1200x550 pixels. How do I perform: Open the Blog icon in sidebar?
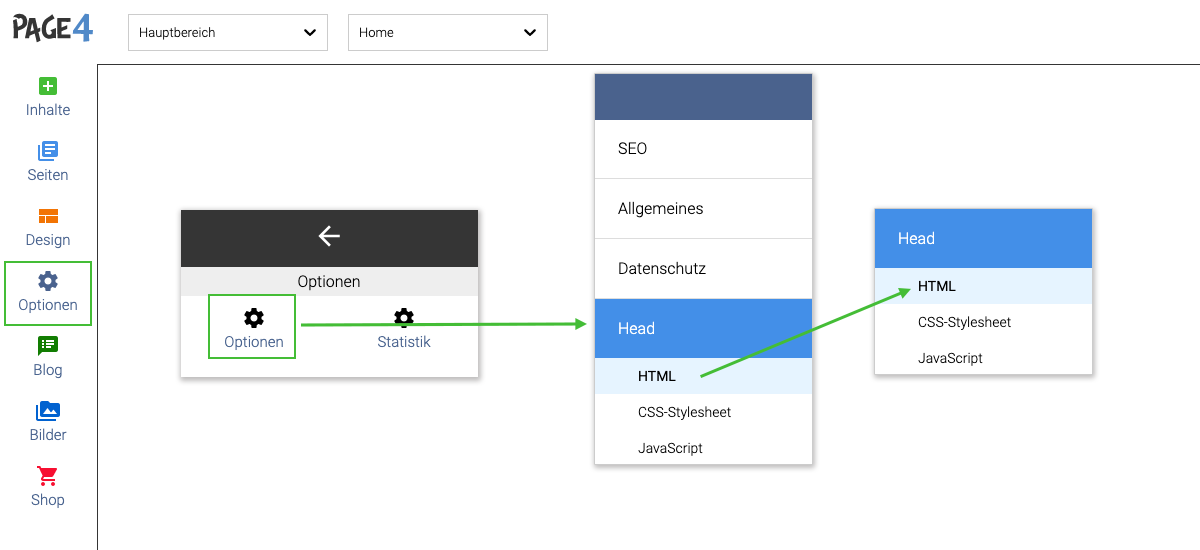(48, 346)
